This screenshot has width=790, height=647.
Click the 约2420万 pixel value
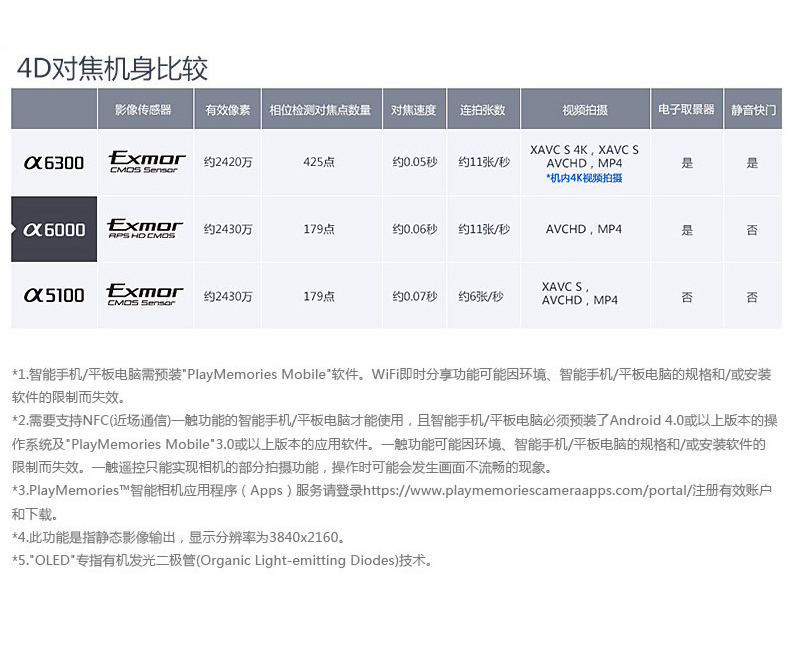[228, 162]
